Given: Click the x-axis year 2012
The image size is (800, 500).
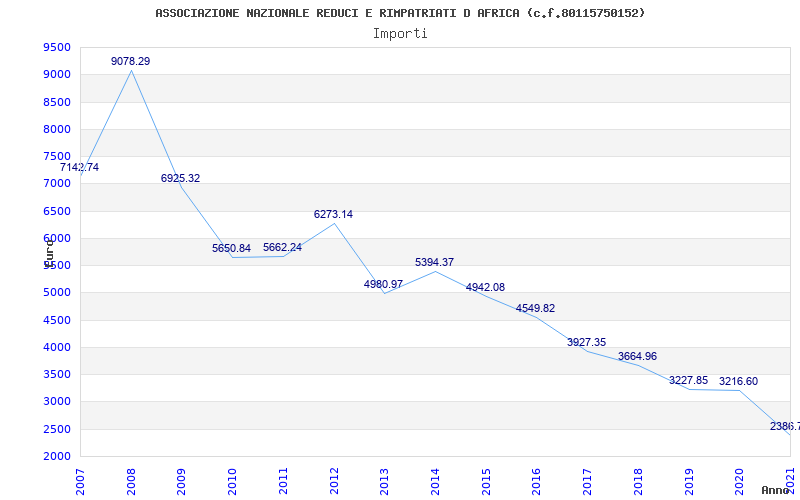Looking at the screenshot, I should (x=334, y=481).
